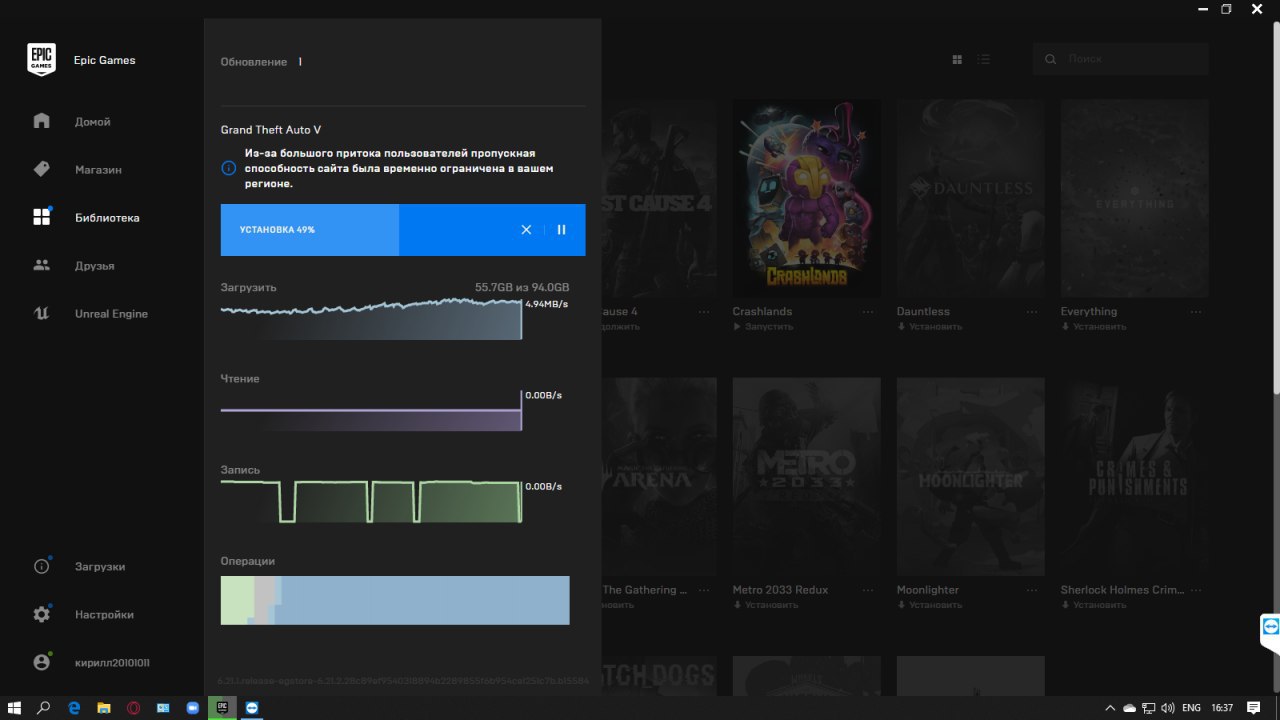Click the info icon beside bandwidth notice
This screenshot has height=720, width=1280.
[x=228, y=169]
